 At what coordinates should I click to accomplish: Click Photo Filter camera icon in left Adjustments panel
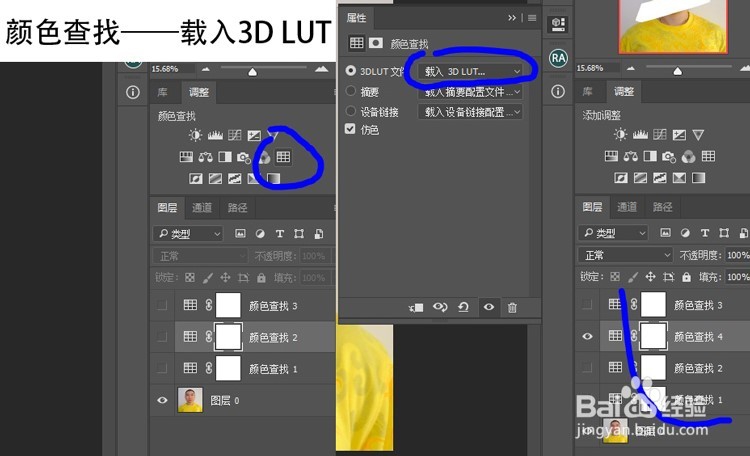click(244, 157)
